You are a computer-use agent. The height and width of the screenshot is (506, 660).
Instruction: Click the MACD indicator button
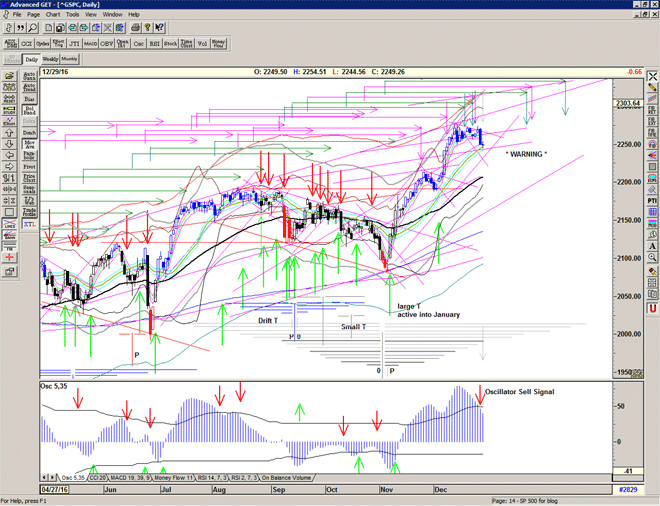click(x=91, y=43)
